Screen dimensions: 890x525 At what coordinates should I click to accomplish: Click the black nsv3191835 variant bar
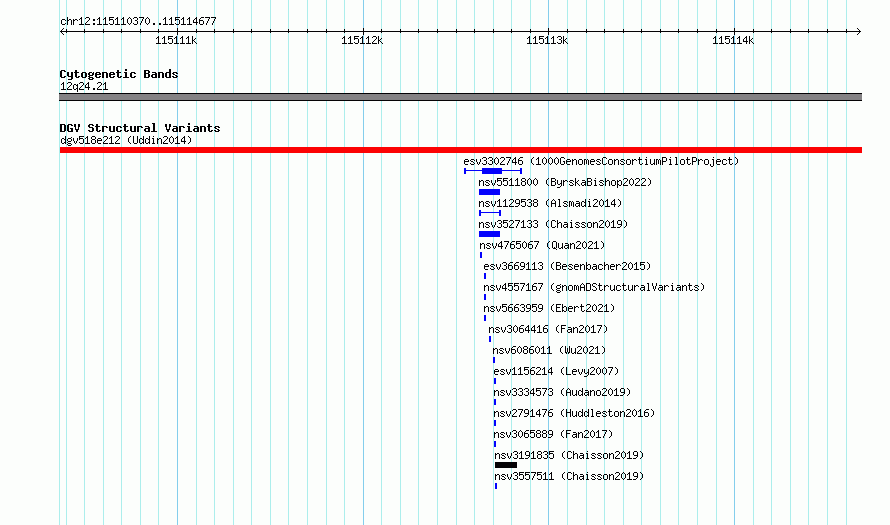[506, 465]
